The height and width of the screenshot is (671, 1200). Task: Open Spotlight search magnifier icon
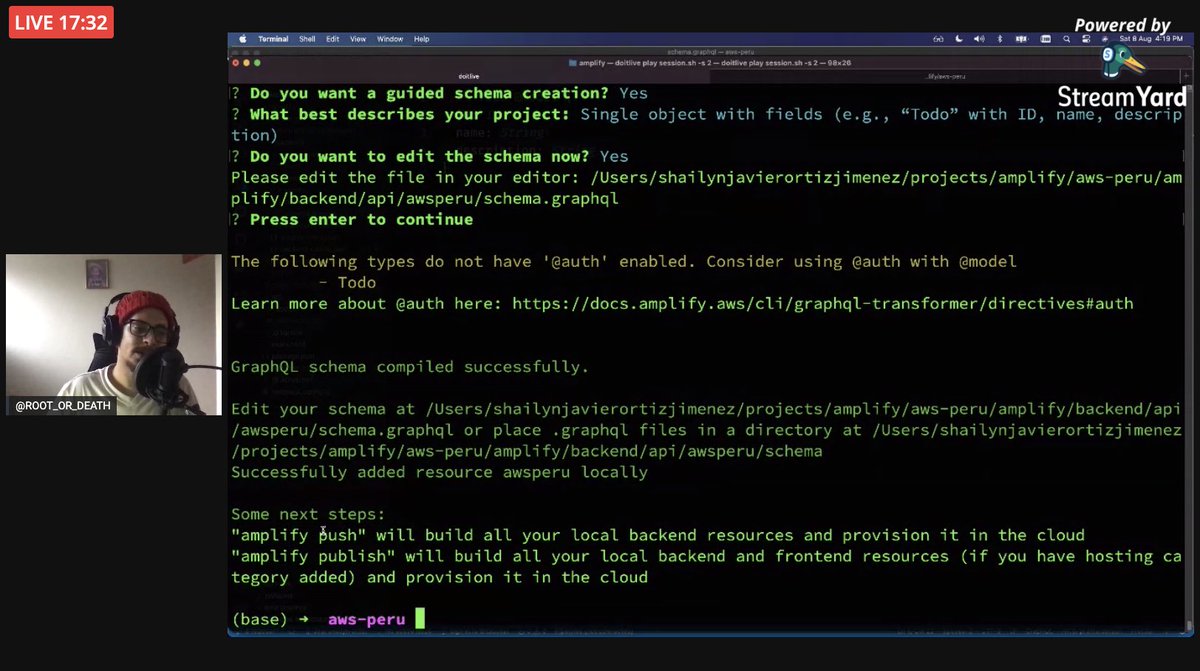point(1066,39)
